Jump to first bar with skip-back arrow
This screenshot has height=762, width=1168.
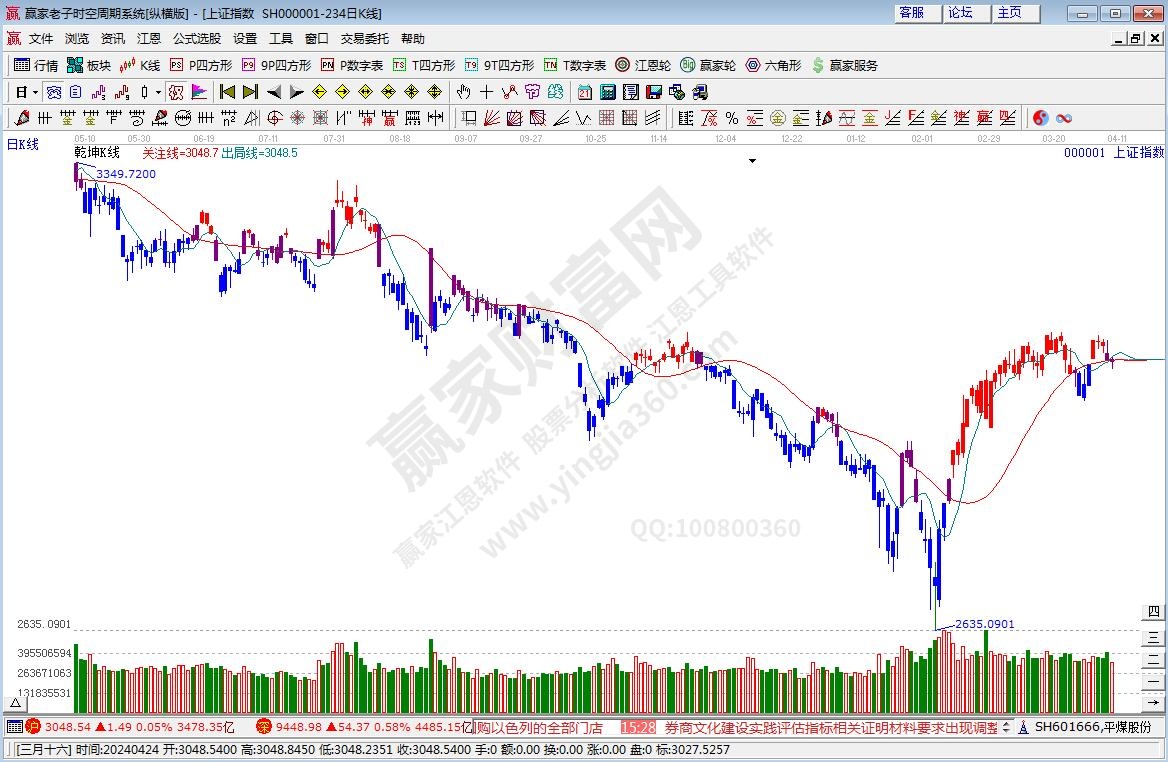tap(227, 92)
